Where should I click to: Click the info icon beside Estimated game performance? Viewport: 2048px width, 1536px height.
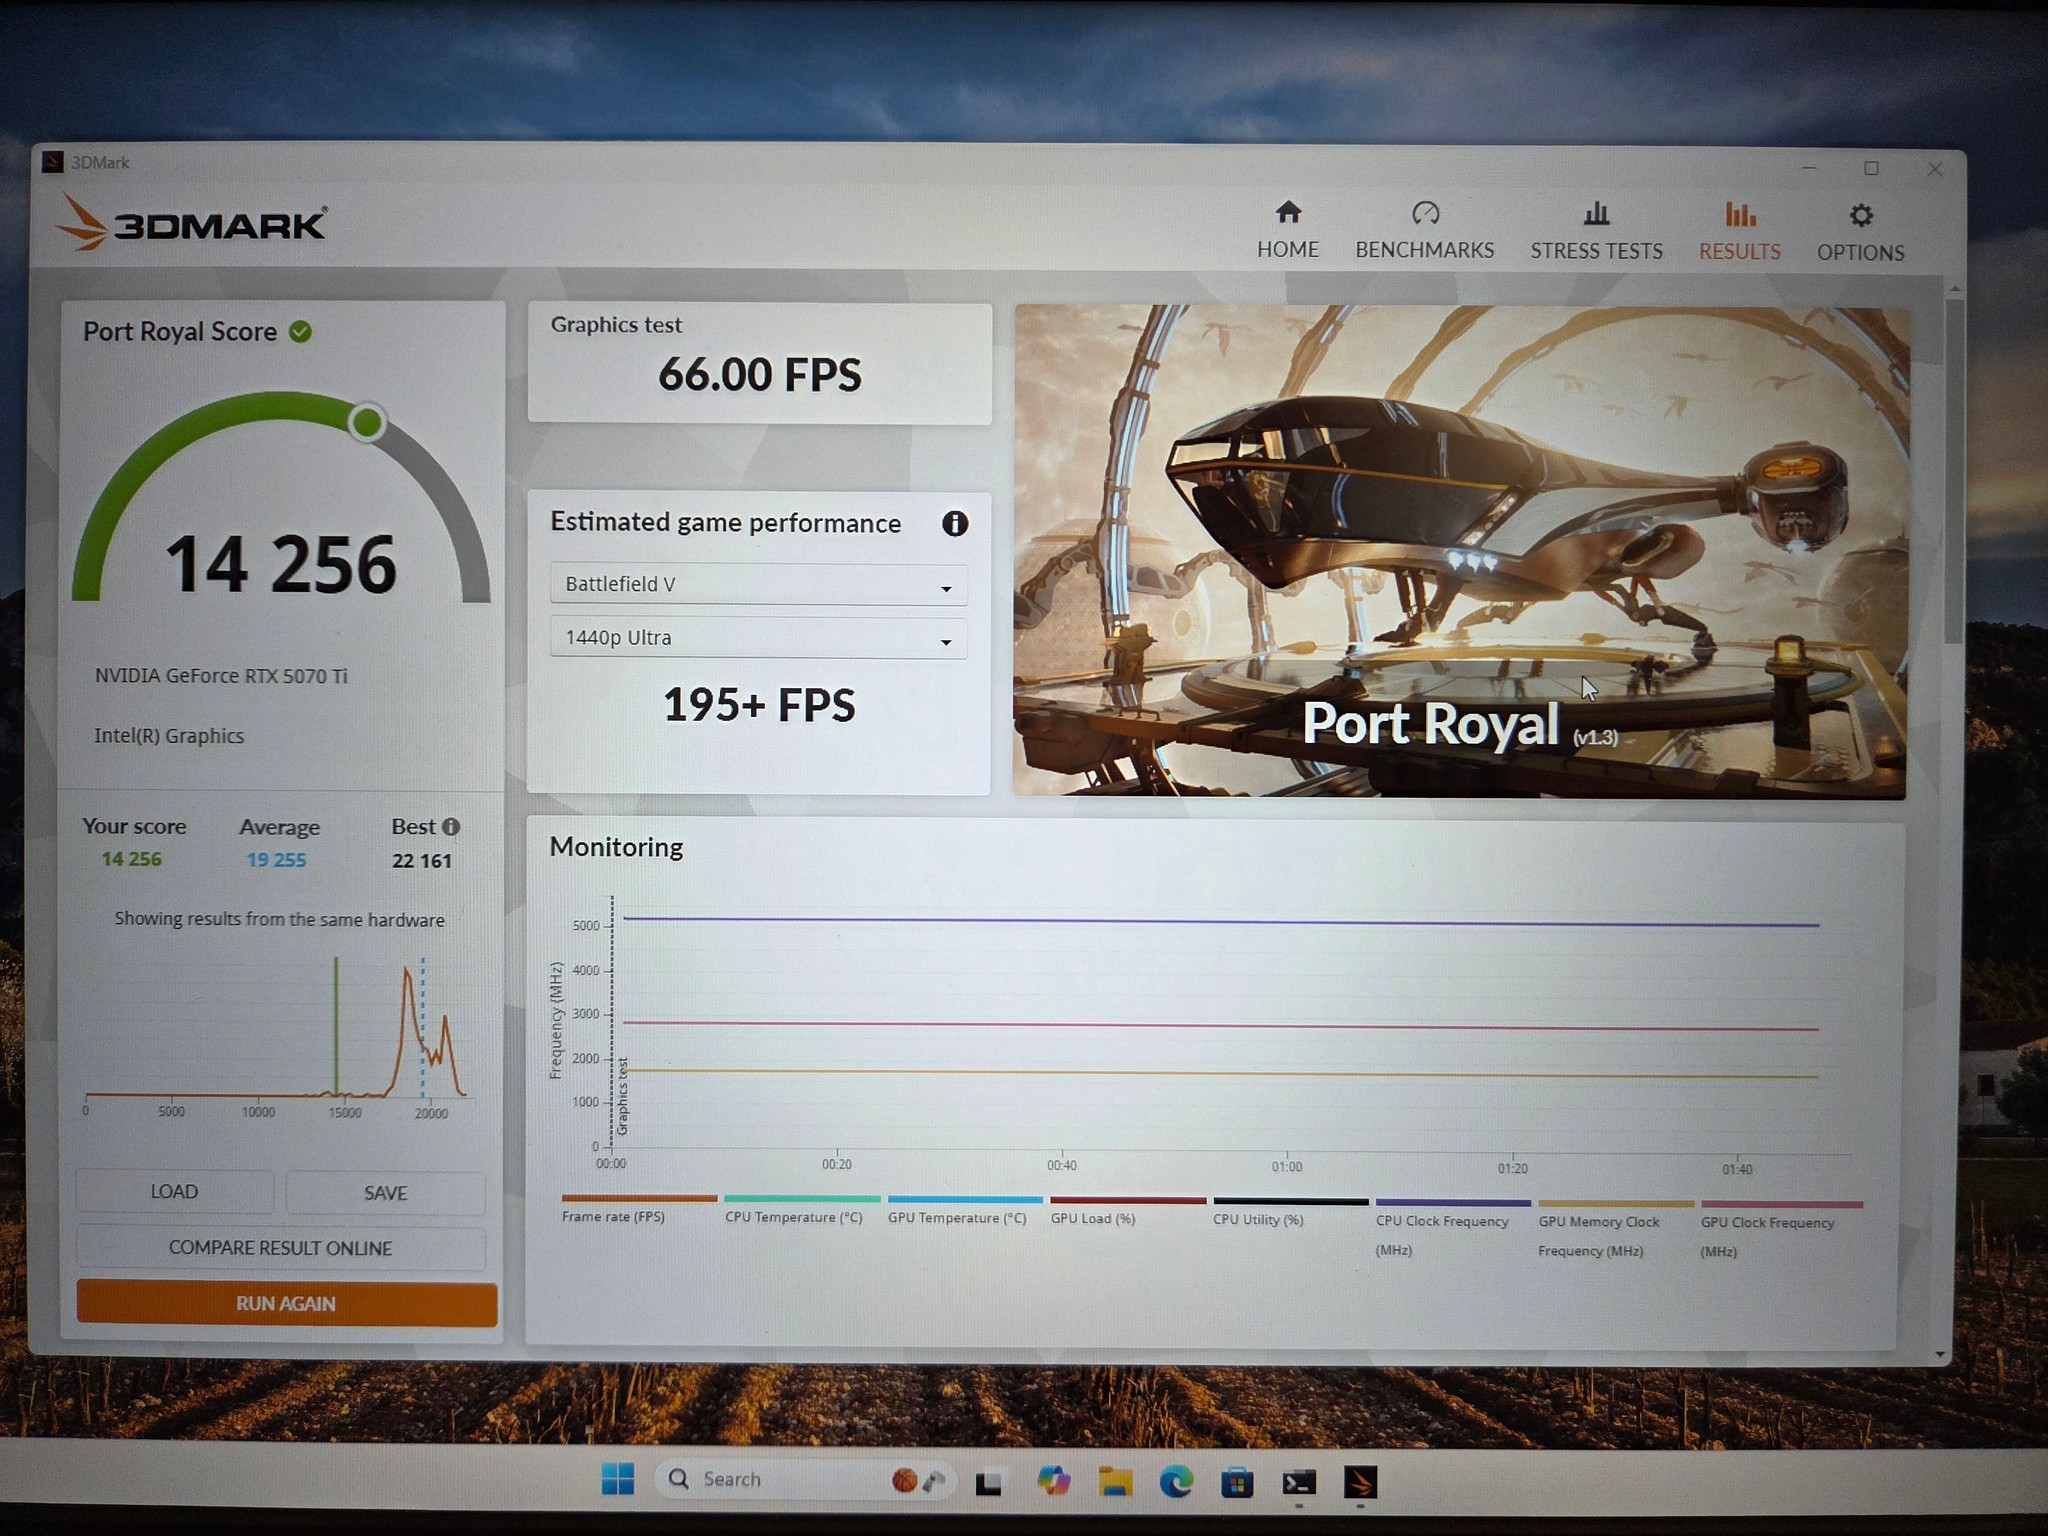[x=955, y=524]
